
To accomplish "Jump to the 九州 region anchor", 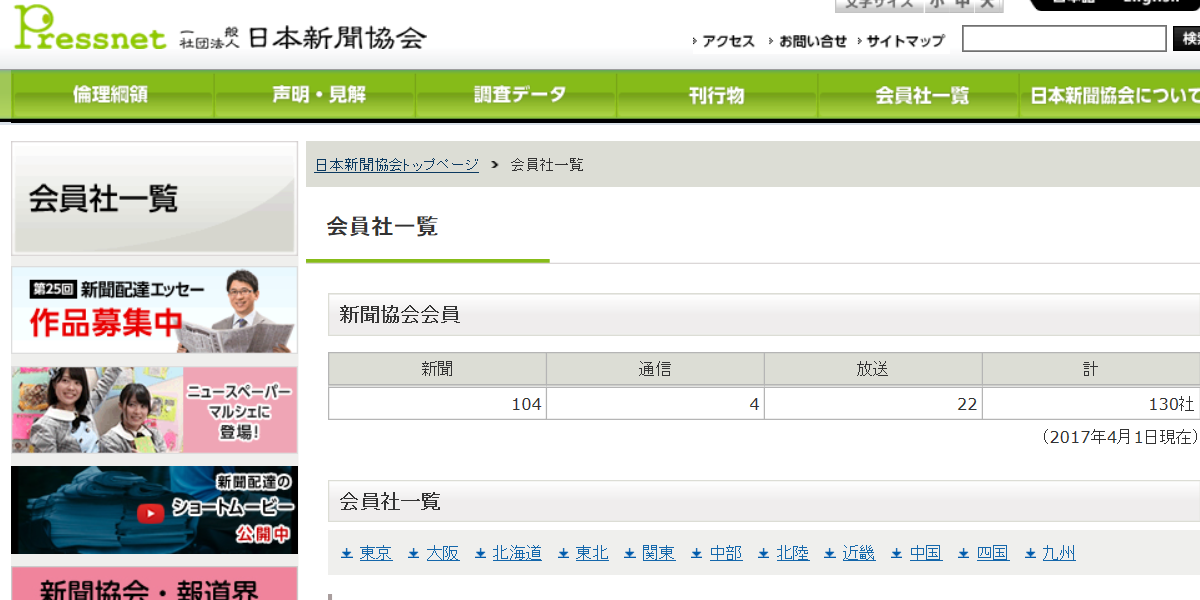I will pyautogui.click(x=1059, y=553).
